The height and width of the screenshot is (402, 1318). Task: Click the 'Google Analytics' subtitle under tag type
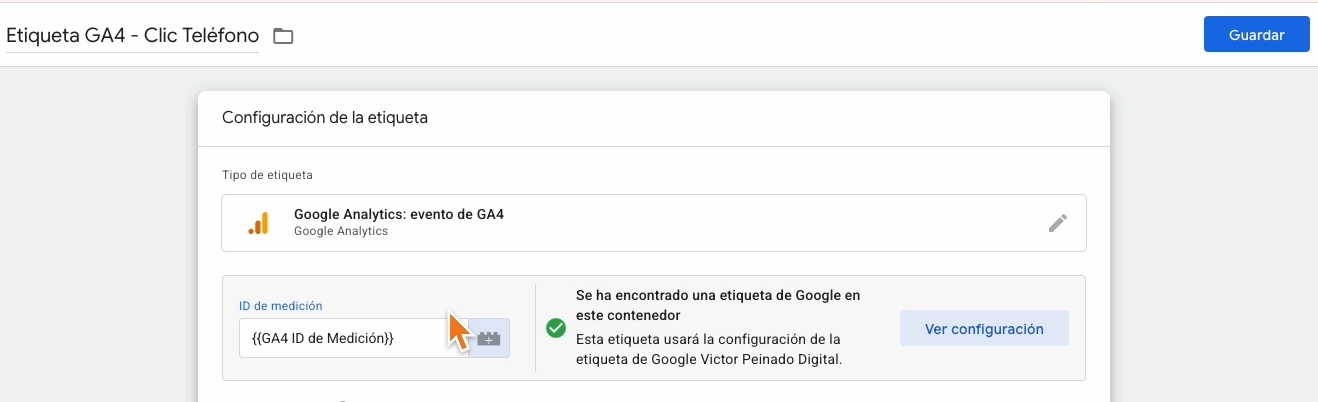click(x=340, y=231)
